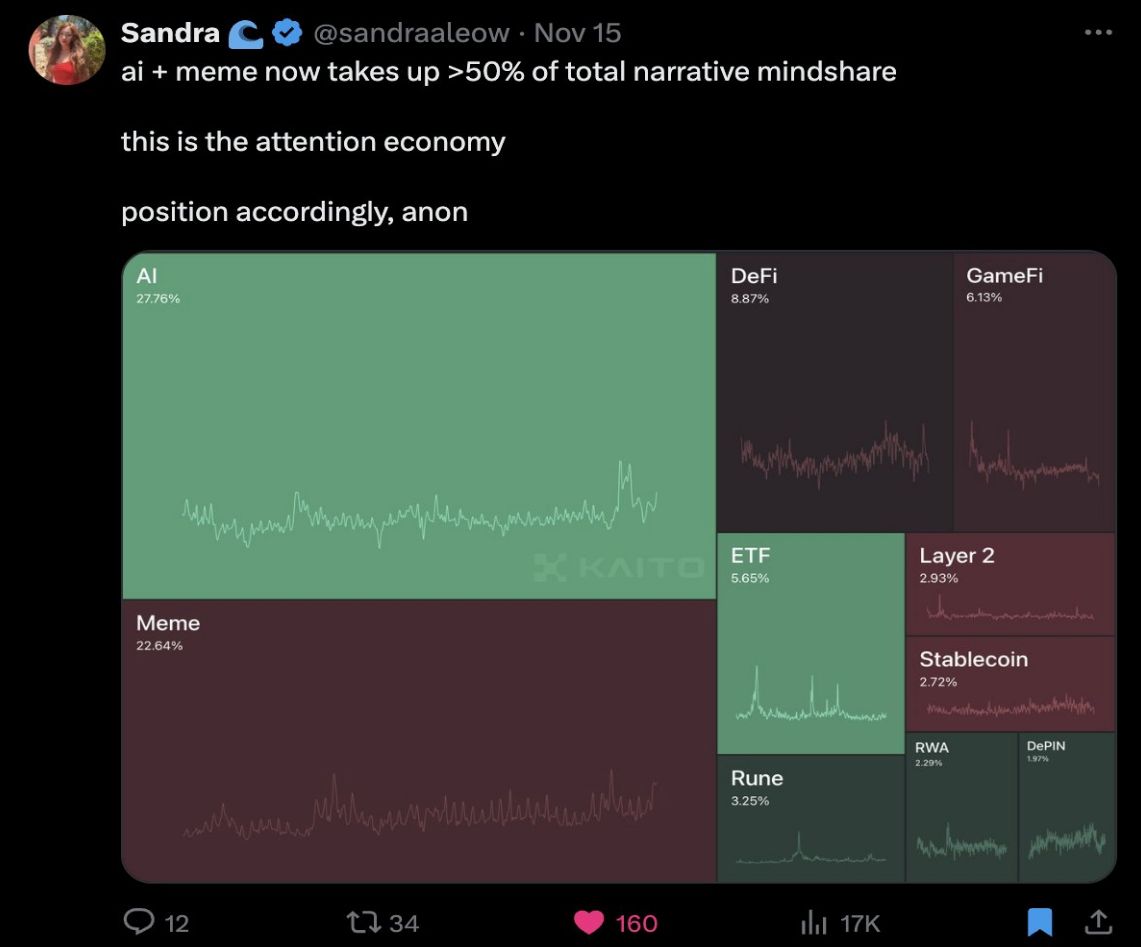Click the Nov 15 timestamp

pos(578,33)
